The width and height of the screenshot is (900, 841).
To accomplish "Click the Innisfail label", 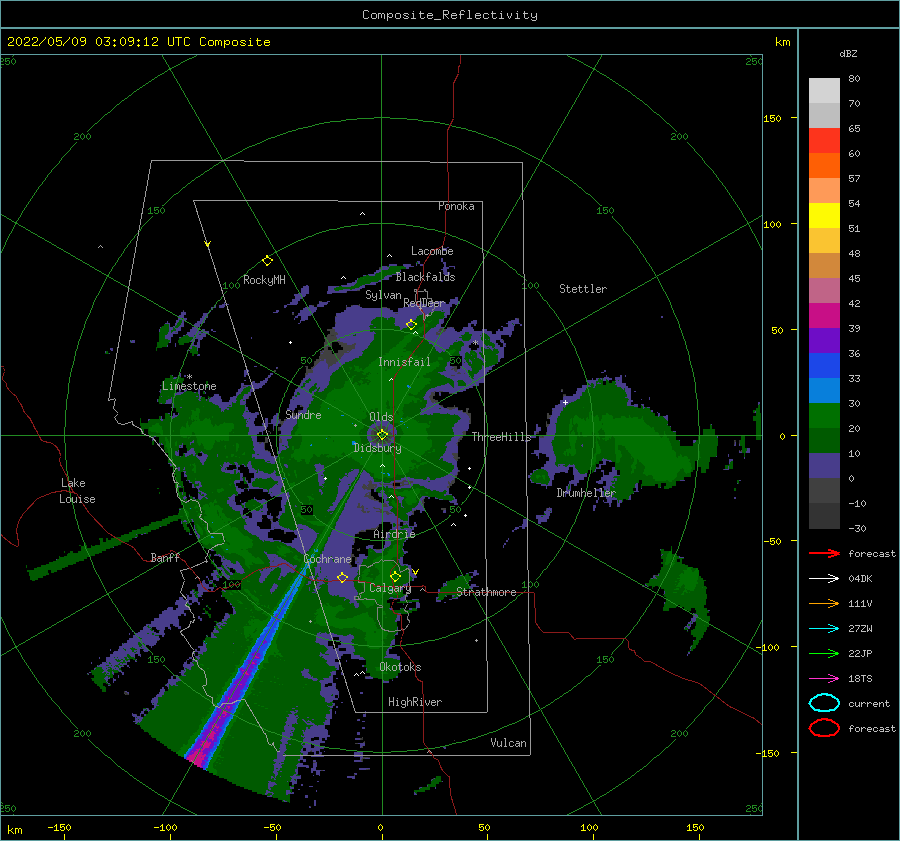I will coord(404,362).
